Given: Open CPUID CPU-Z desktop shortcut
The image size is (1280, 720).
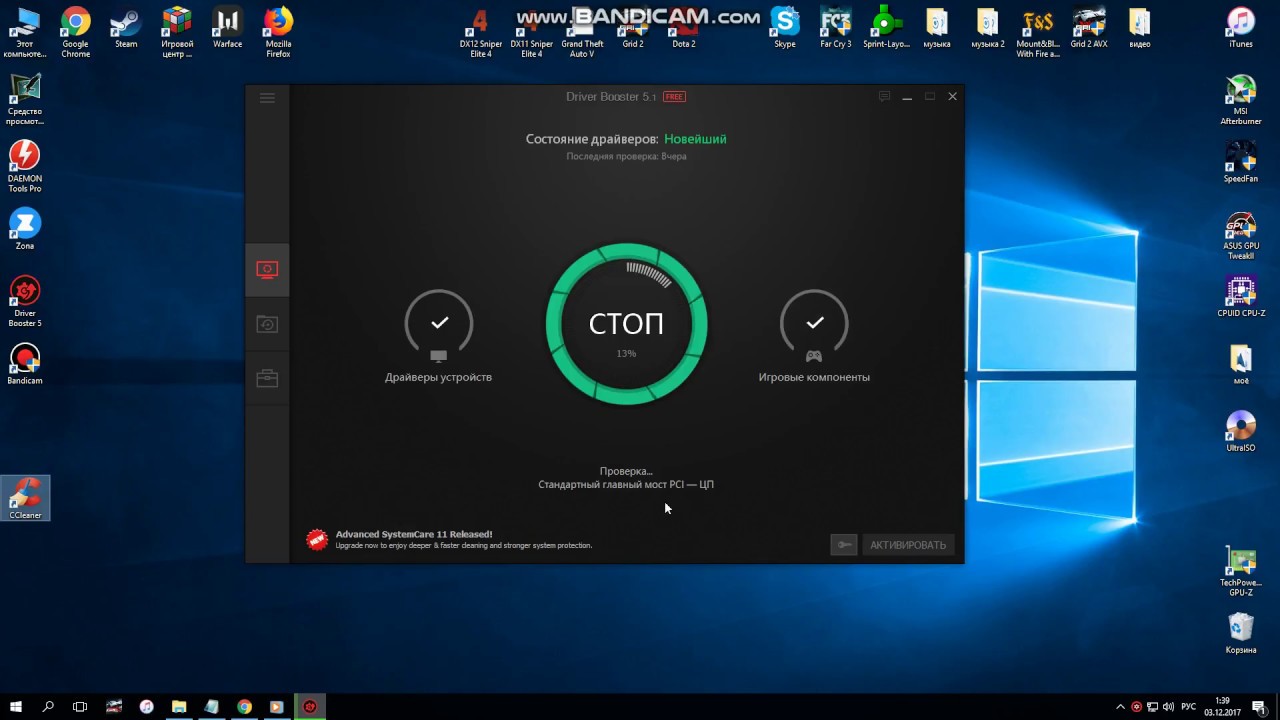Looking at the screenshot, I should pos(1241,295).
